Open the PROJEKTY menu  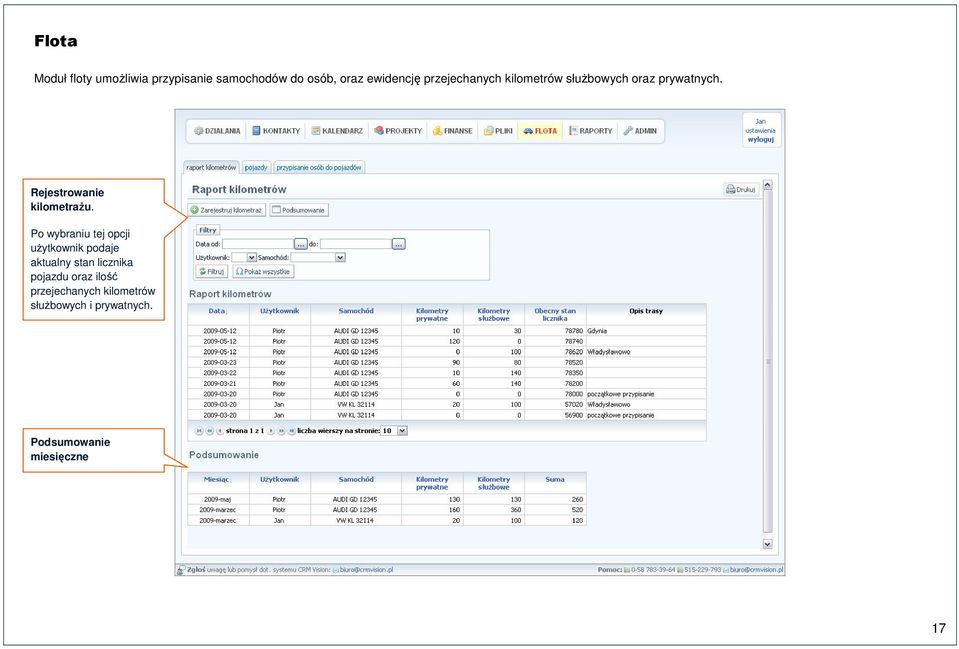coord(398,131)
